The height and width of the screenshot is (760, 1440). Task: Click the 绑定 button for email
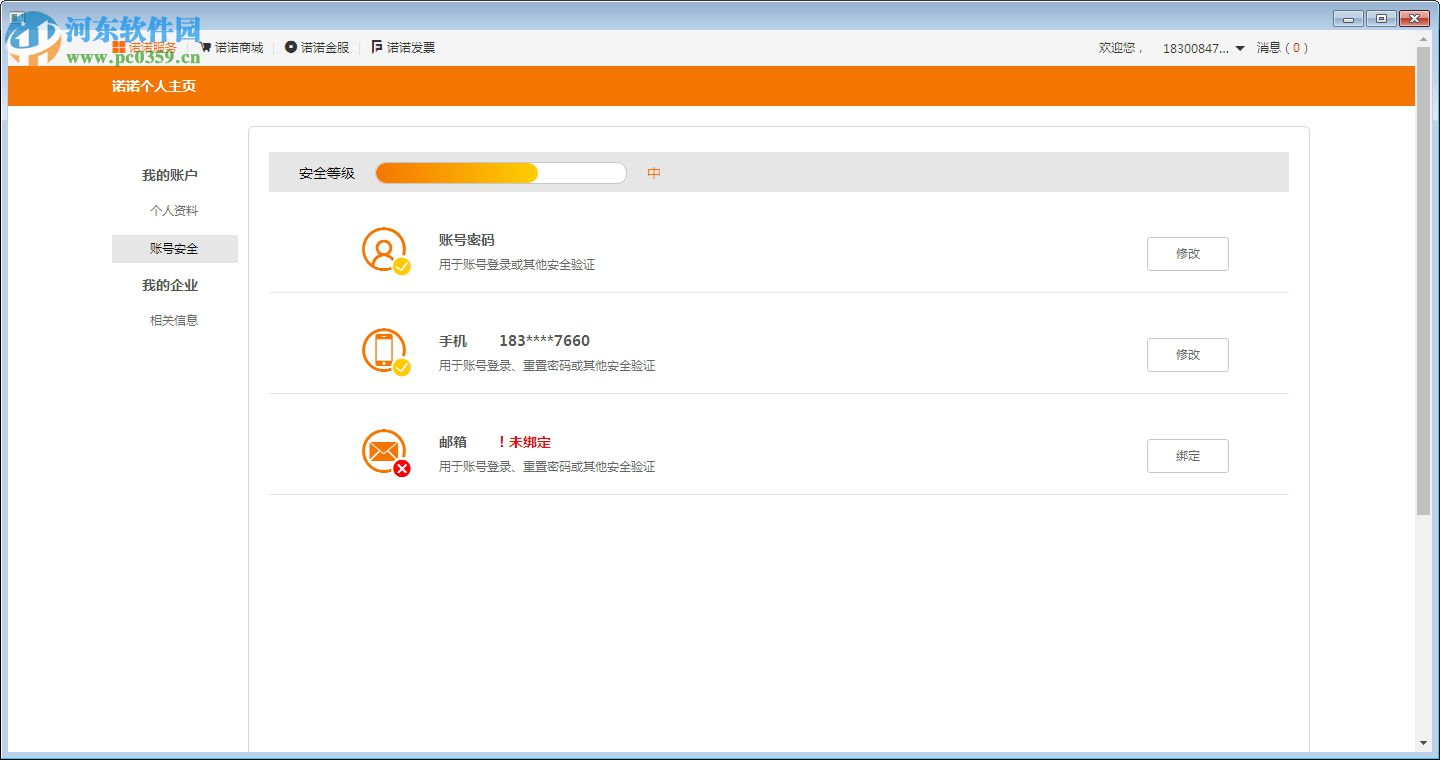tap(1187, 456)
